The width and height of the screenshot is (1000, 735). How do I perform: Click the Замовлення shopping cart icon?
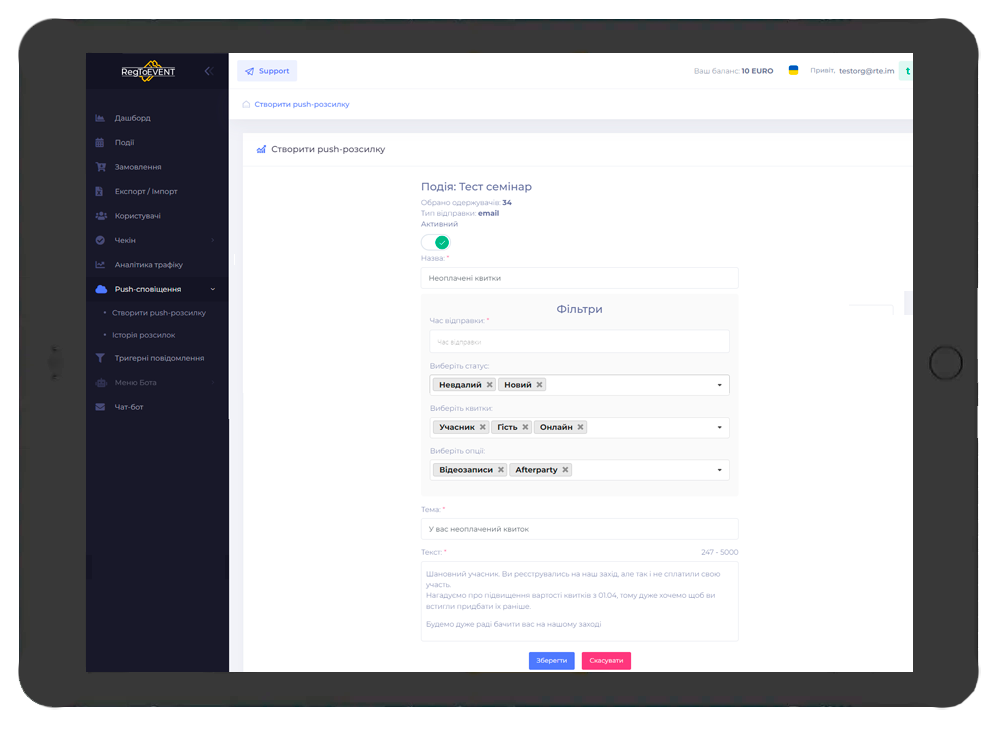pyautogui.click(x=100, y=167)
